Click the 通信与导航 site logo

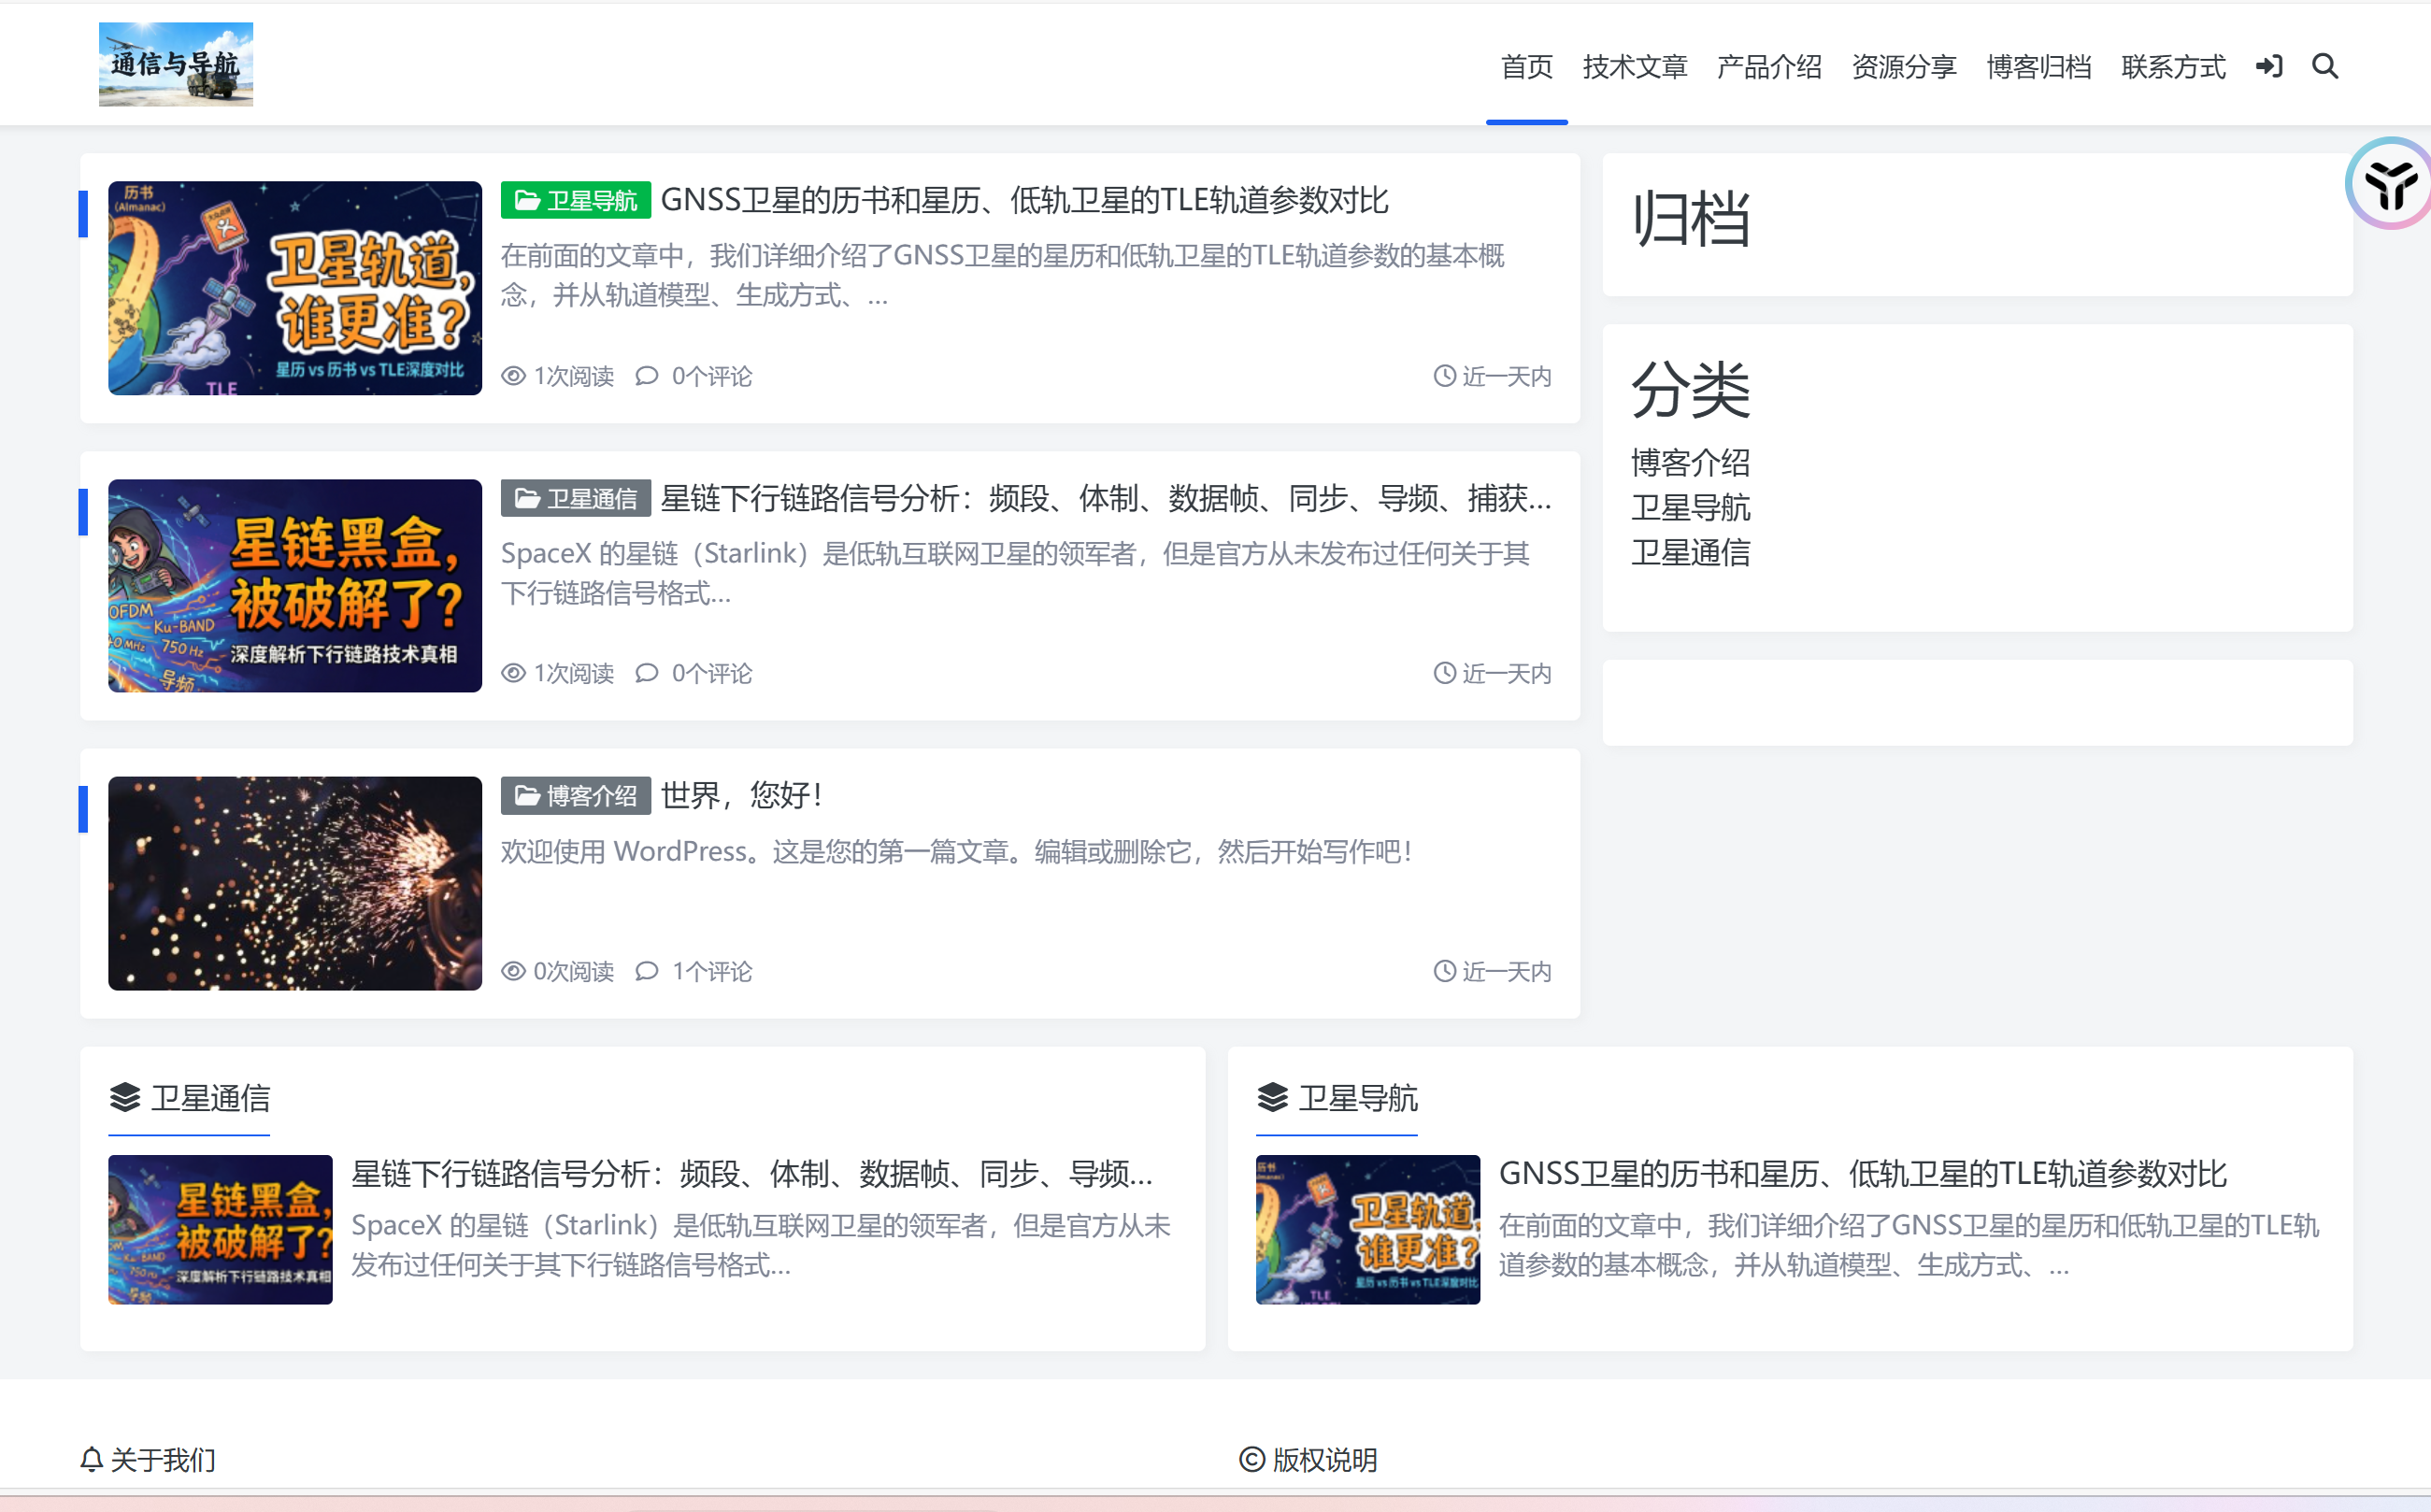(x=176, y=63)
